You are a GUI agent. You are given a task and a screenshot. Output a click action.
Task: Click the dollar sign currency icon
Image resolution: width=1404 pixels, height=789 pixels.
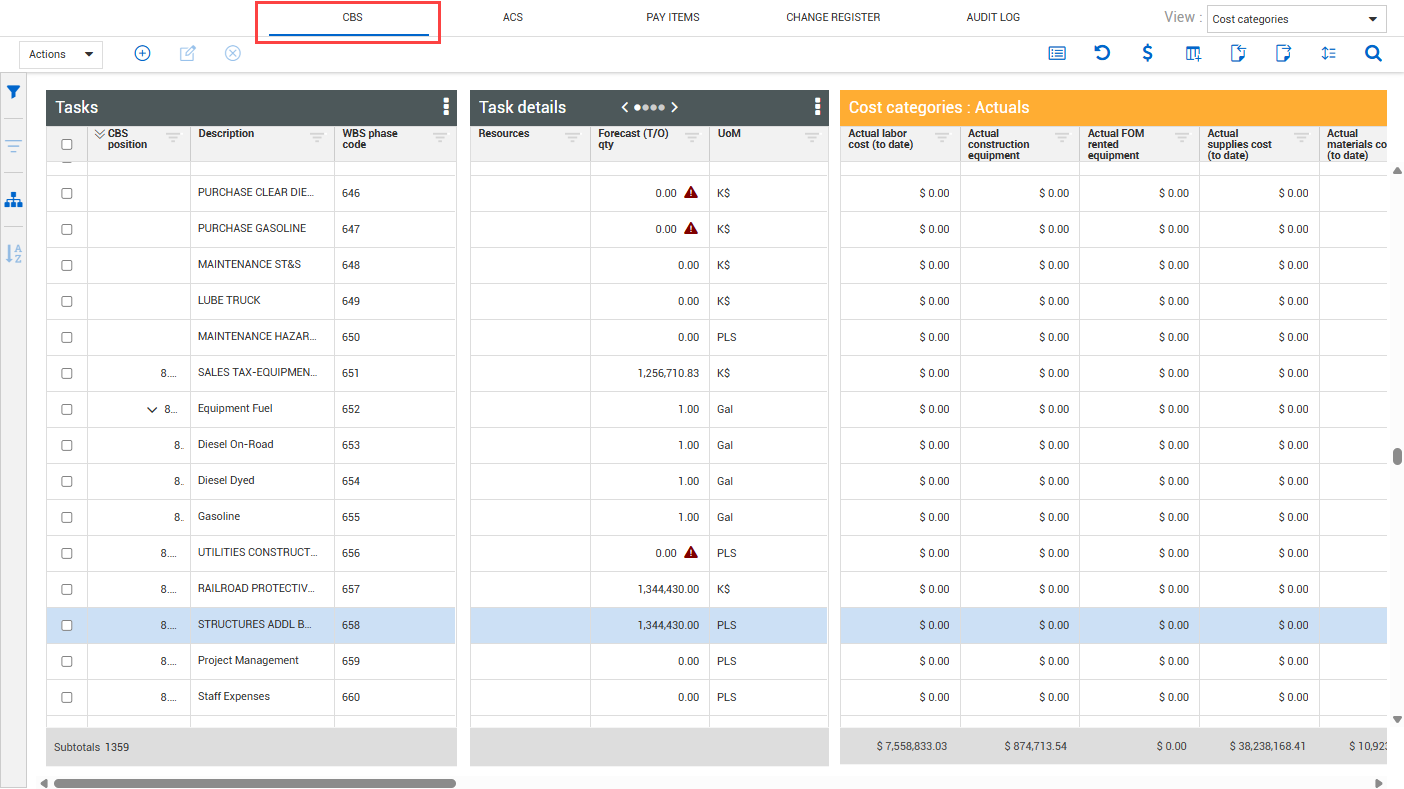click(x=1148, y=54)
